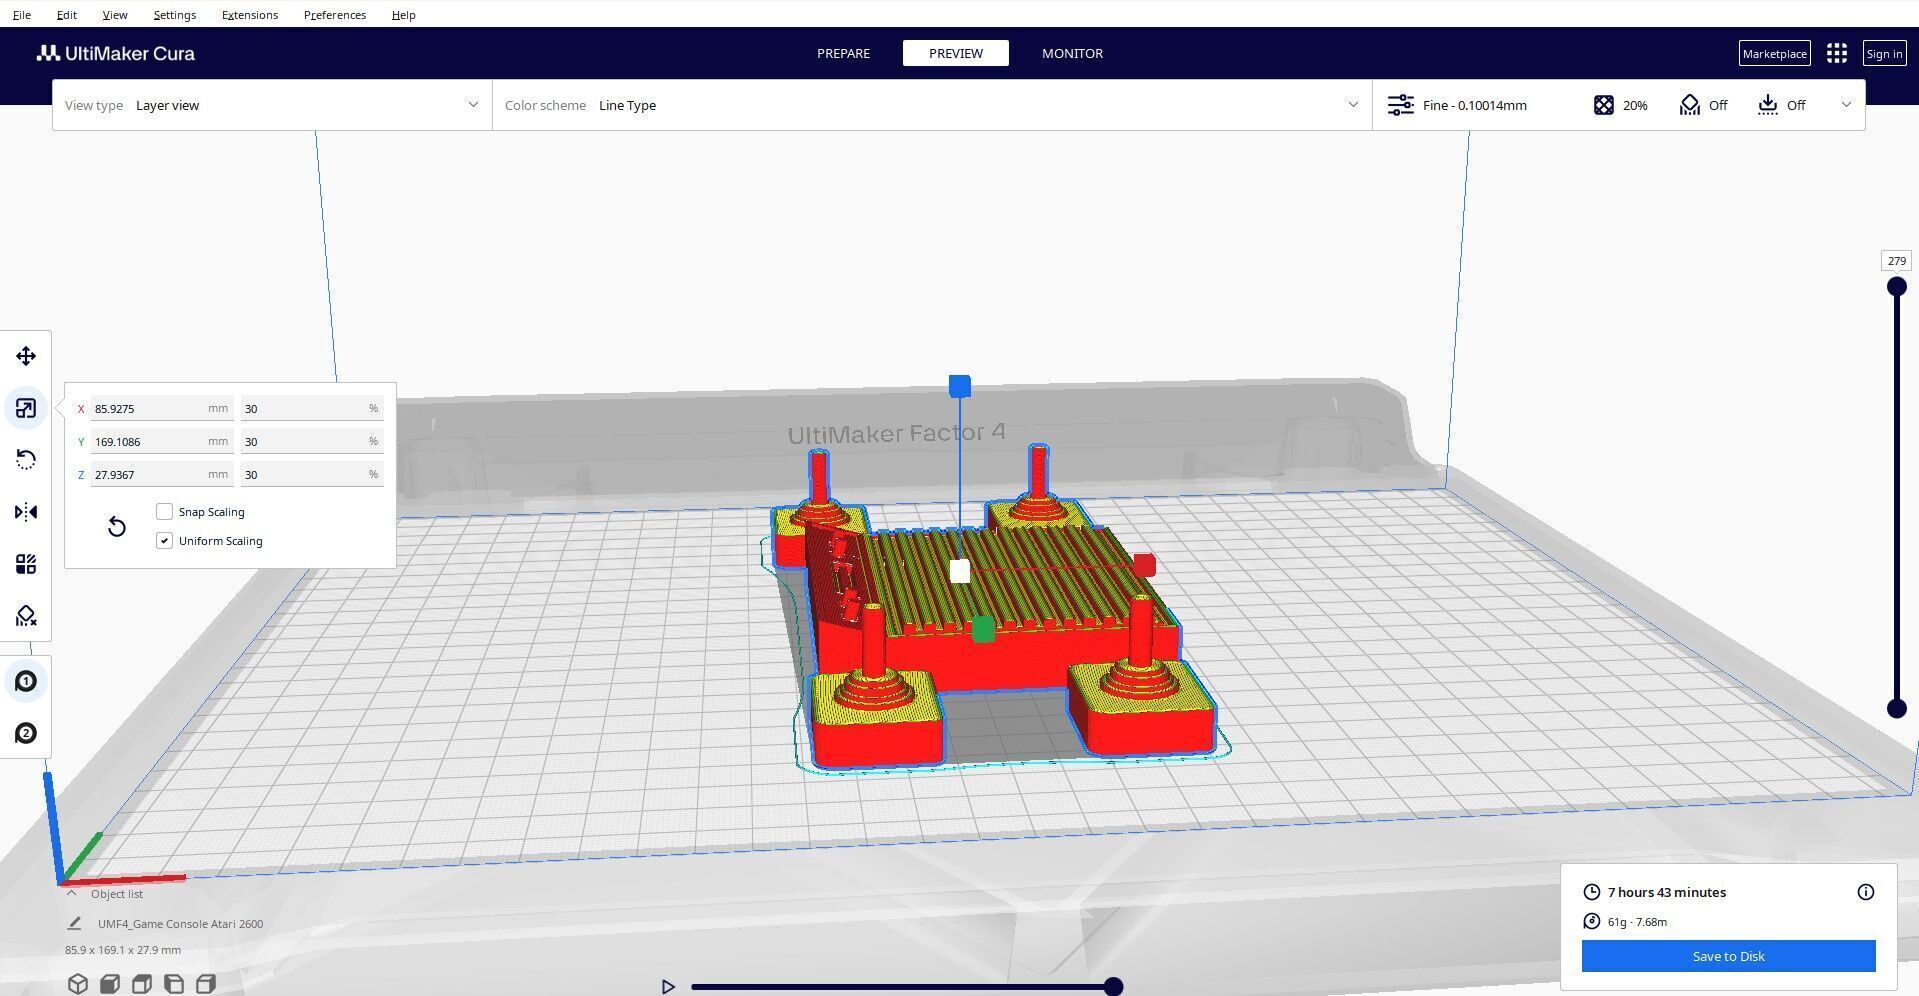Click the simulation path slider handle
Screen dimensions: 1919x996
coord(1113,987)
